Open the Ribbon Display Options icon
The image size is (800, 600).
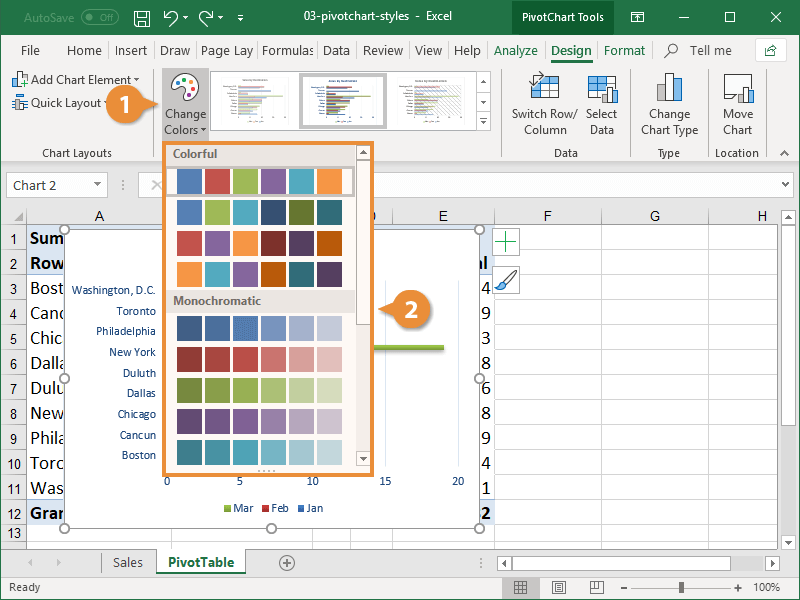click(637, 17)
